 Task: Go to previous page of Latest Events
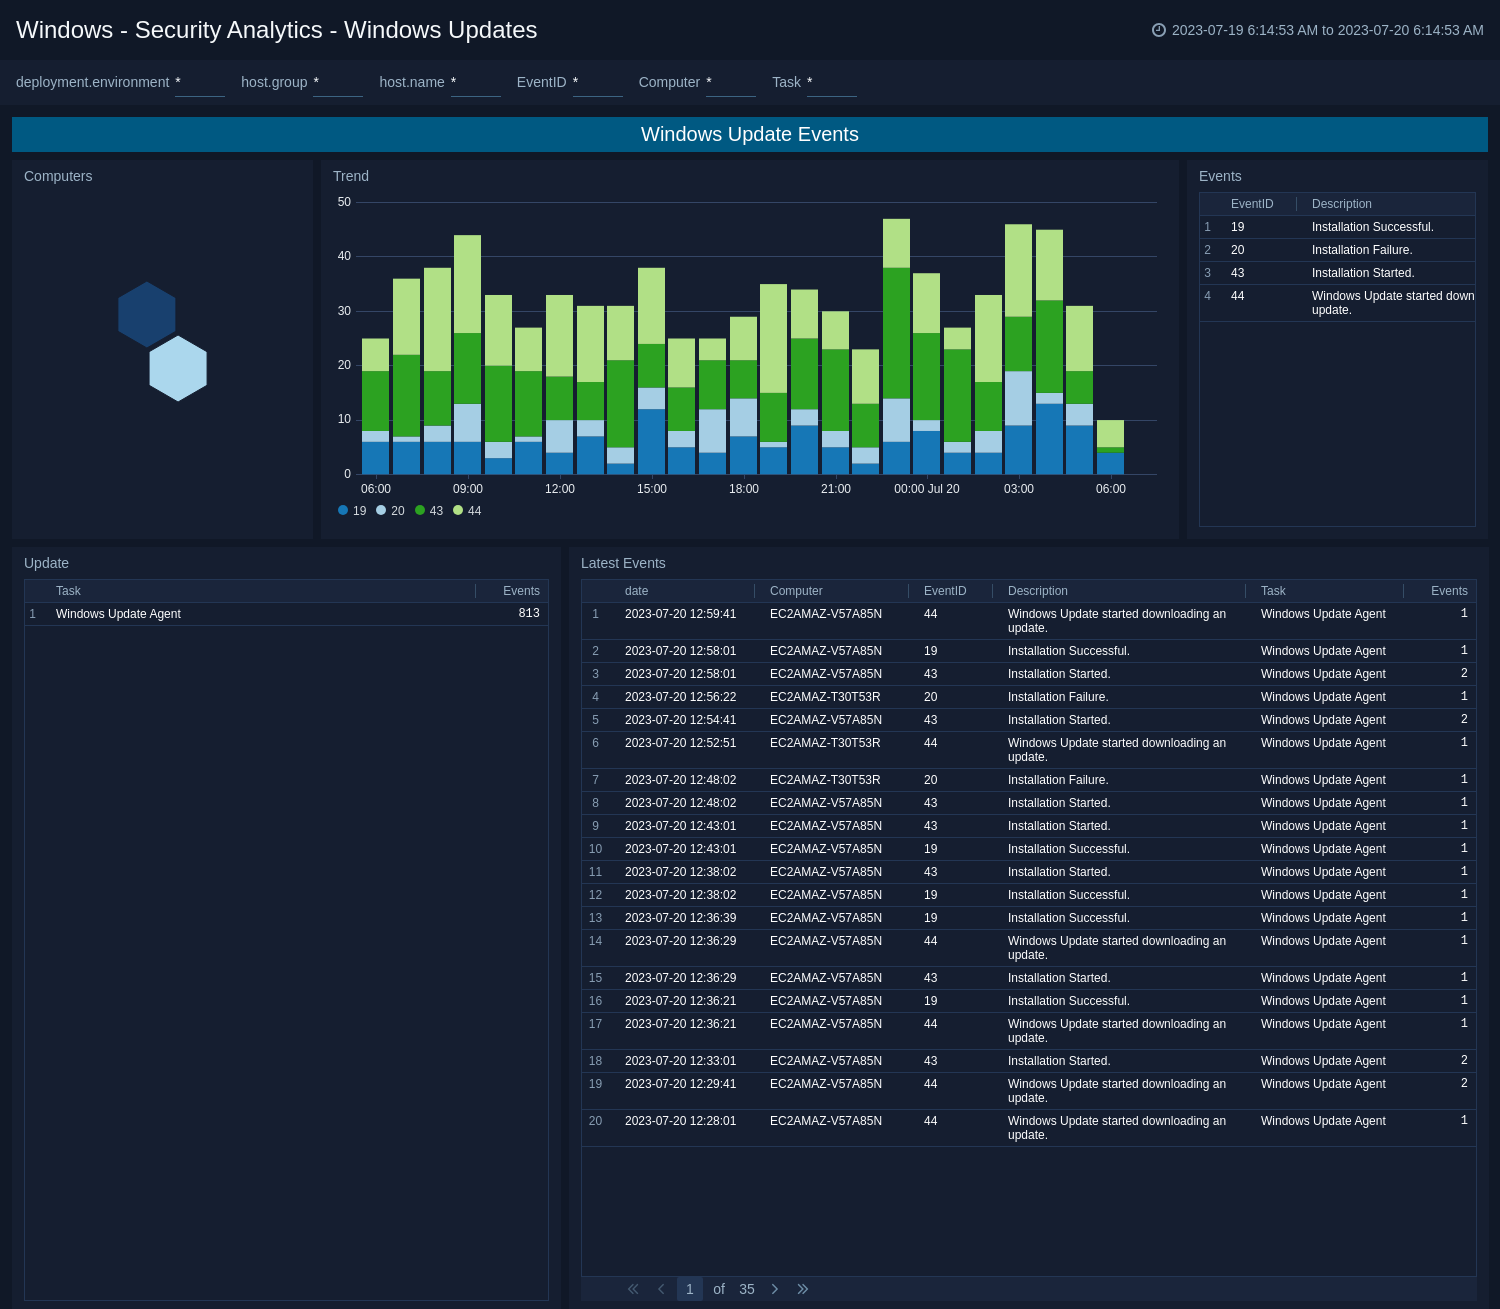[x=661, y=1289]
